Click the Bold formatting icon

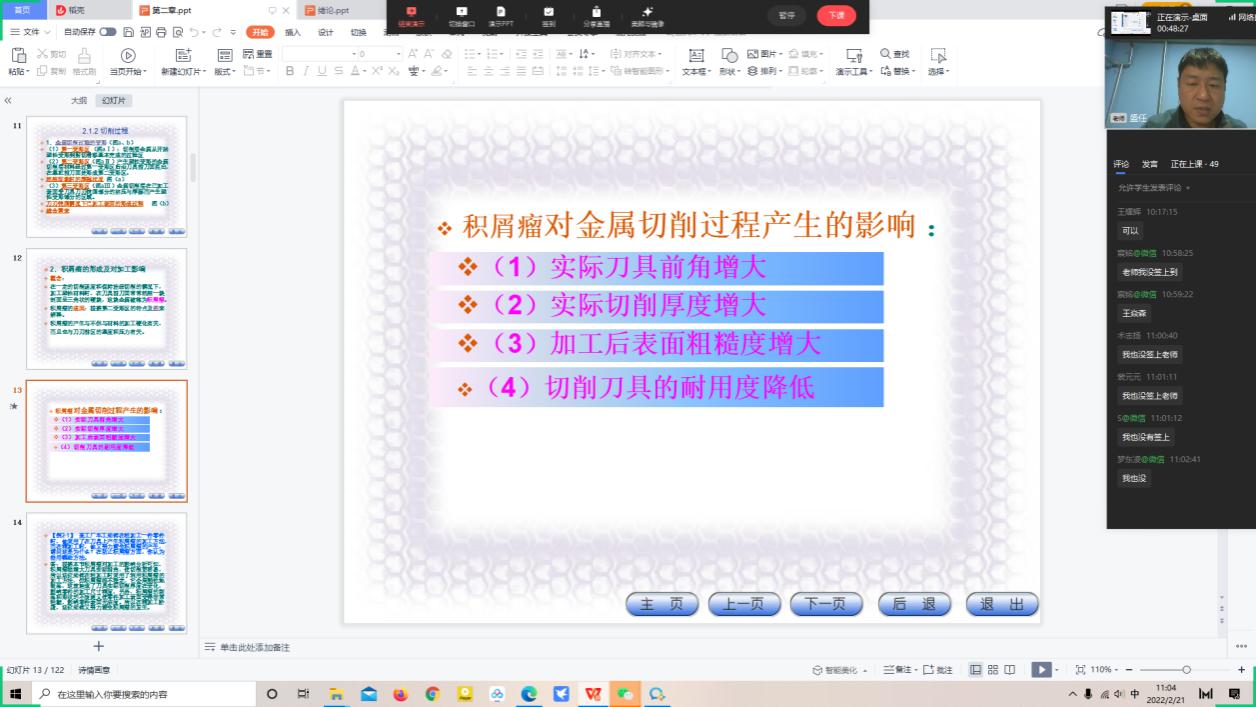290,71
